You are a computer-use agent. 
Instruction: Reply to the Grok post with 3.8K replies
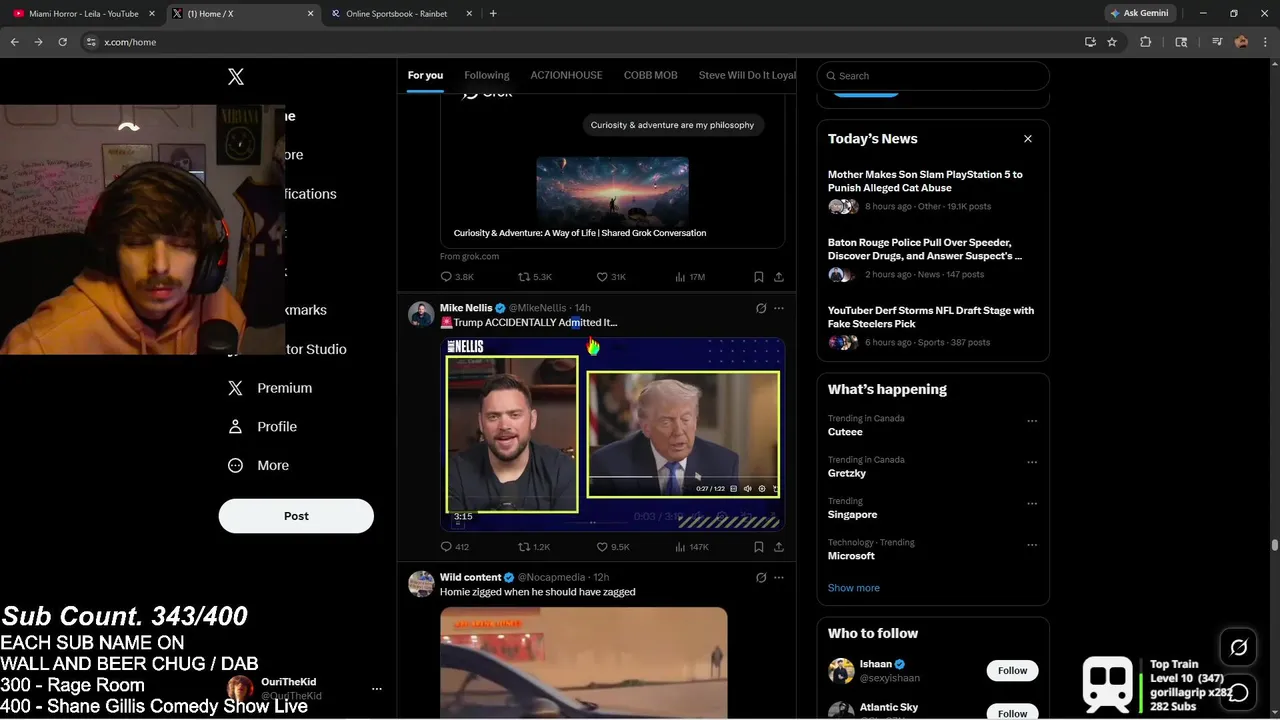457,277
